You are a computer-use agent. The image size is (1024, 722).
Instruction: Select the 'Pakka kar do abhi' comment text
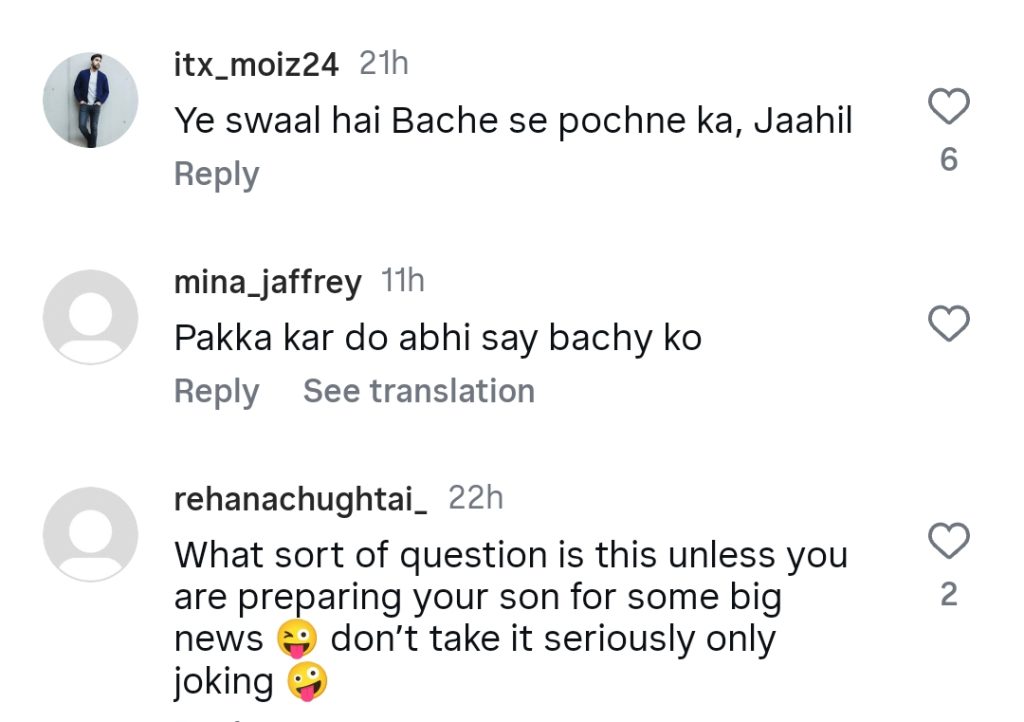(438, 338)
